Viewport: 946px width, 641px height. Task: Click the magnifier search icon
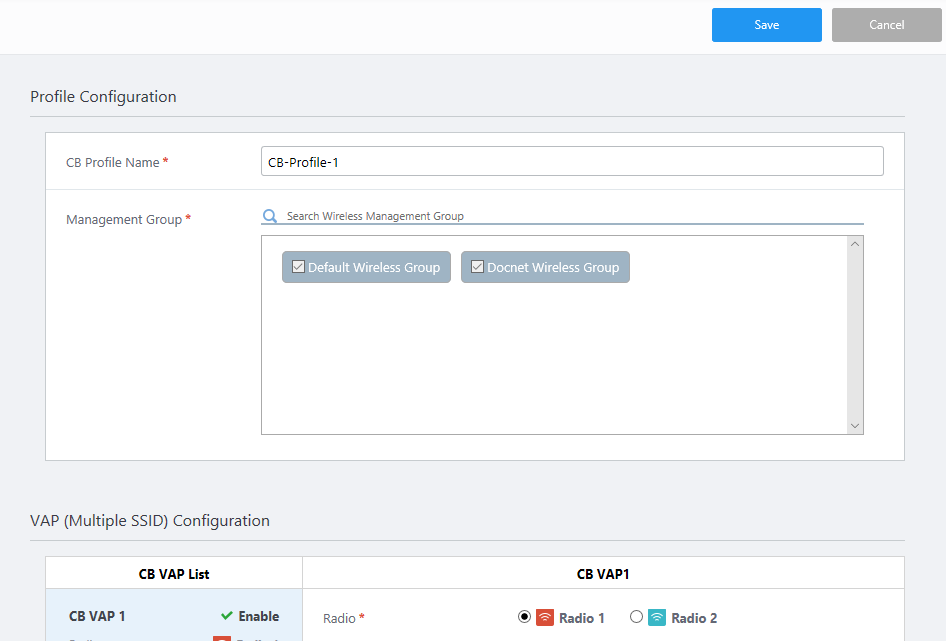269,216
